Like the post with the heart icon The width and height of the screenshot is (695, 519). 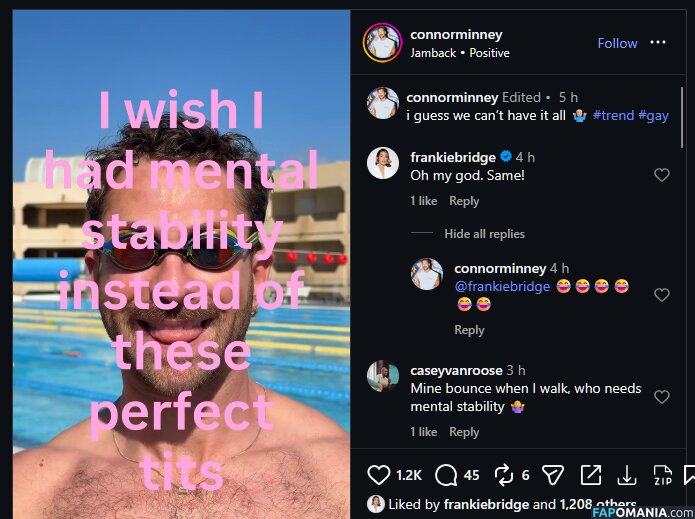378,475
